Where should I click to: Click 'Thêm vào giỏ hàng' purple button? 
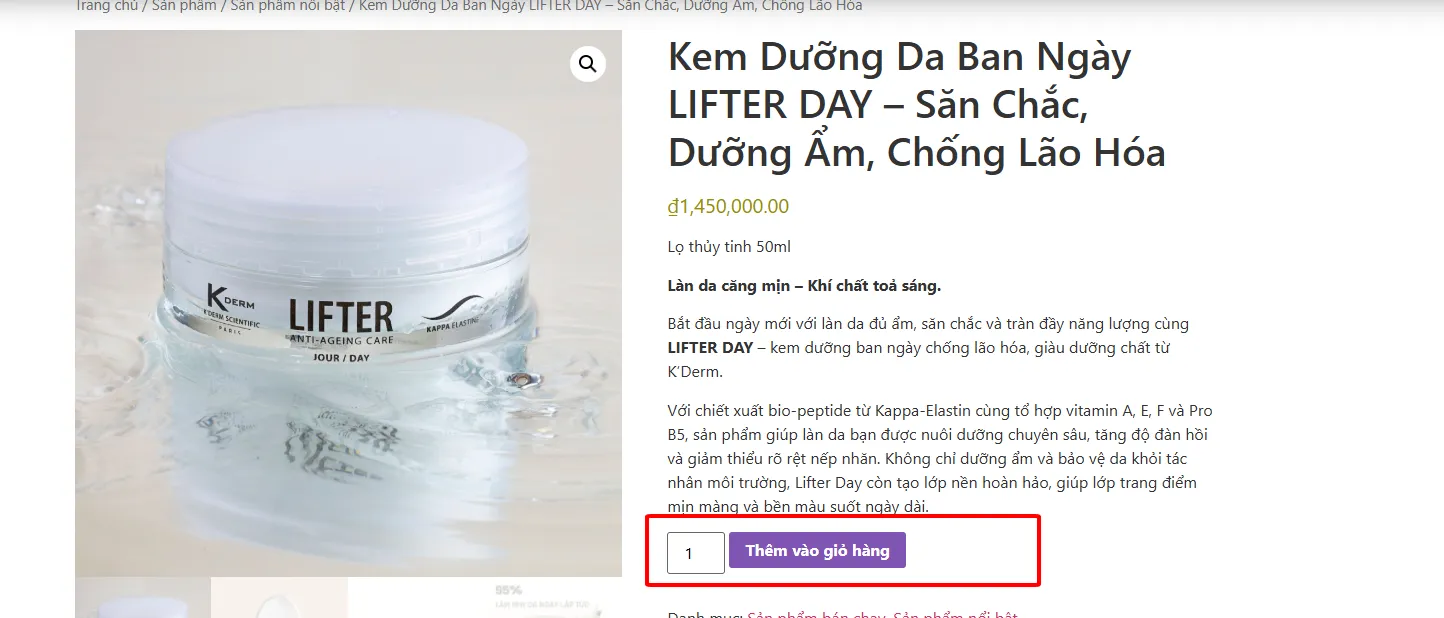pos(817,550)
